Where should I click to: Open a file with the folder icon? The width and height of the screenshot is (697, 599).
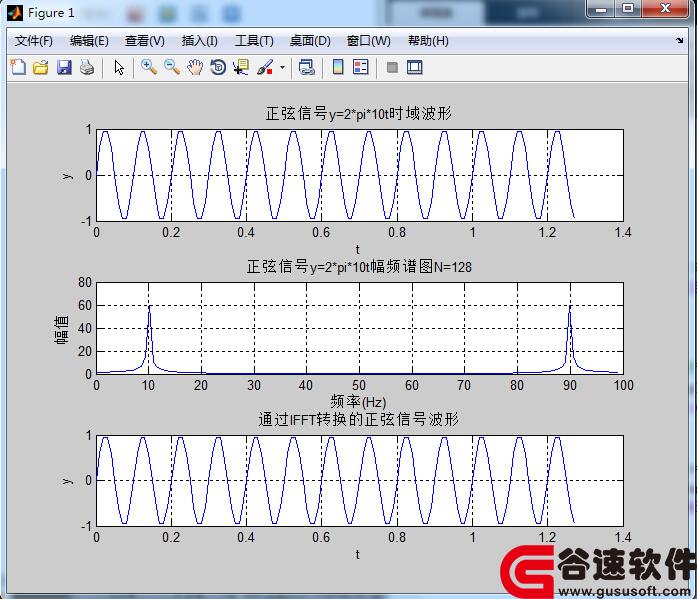[x=41, y=68]
